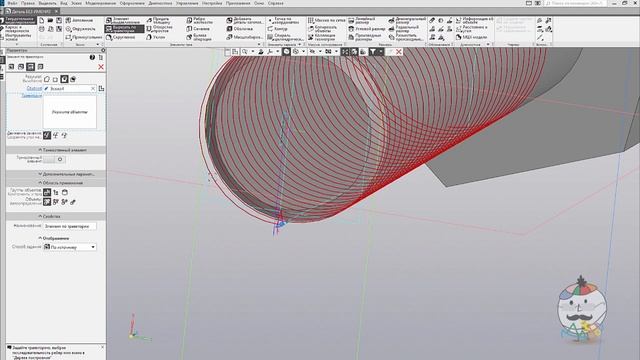Clear the Эскиз4 section field
The image size is (640, 360).
click(x=93, y=89)
